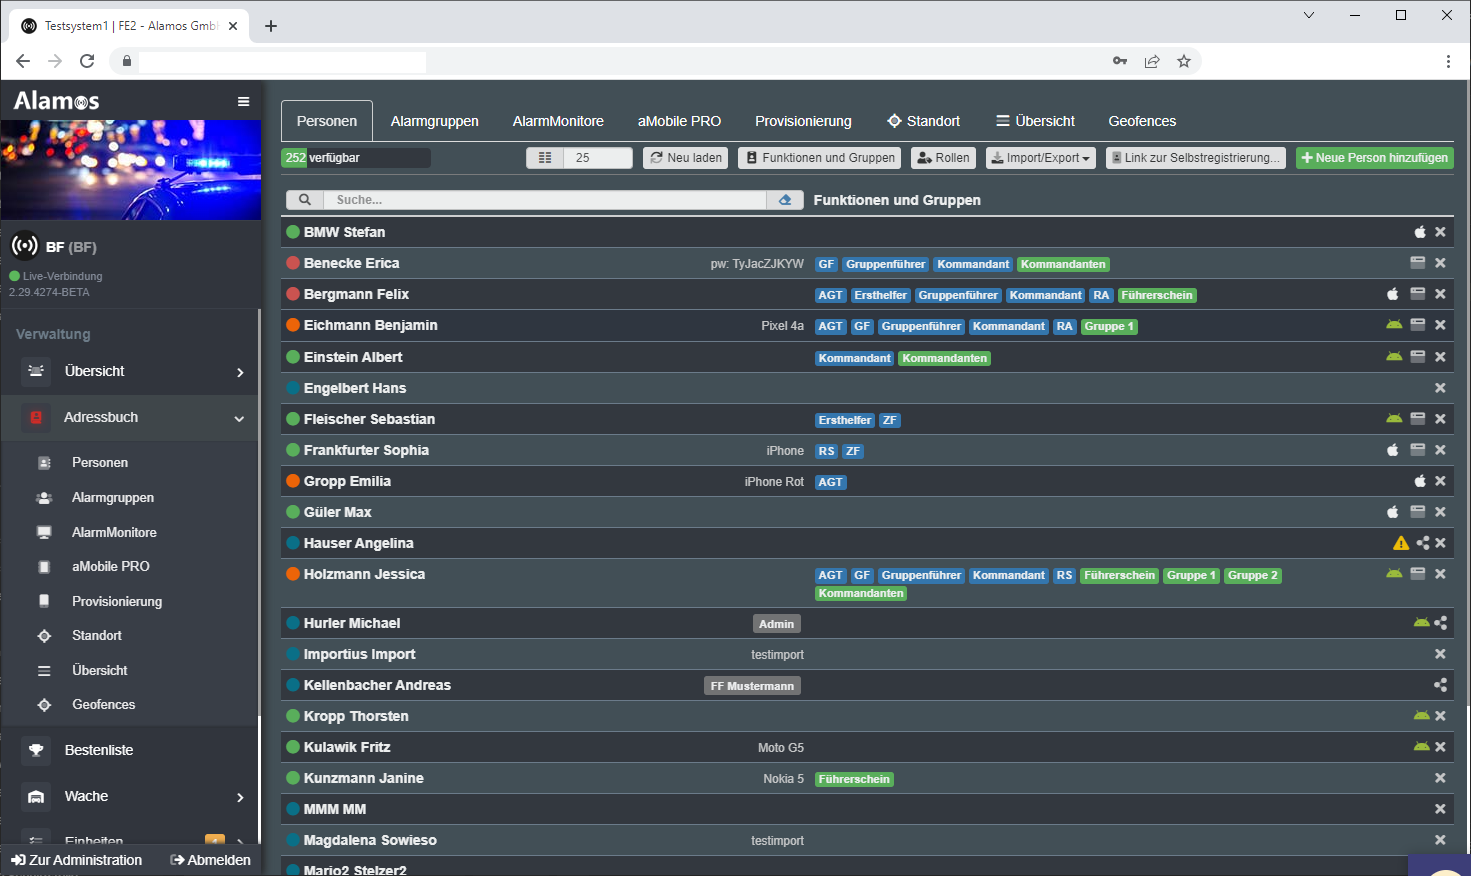The width and height of the screenshot is (1471, 876).
Task: Click the card icon in Benecke Erica's row
Action: [1417, 263]
